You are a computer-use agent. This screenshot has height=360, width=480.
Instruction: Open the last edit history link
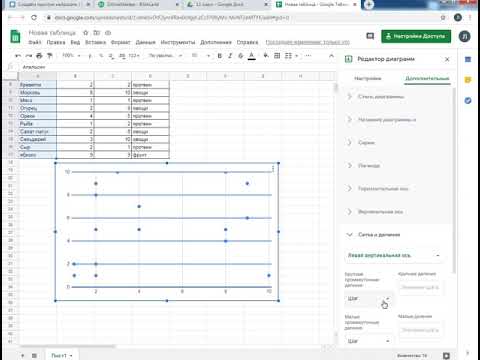tap(307, 42)
